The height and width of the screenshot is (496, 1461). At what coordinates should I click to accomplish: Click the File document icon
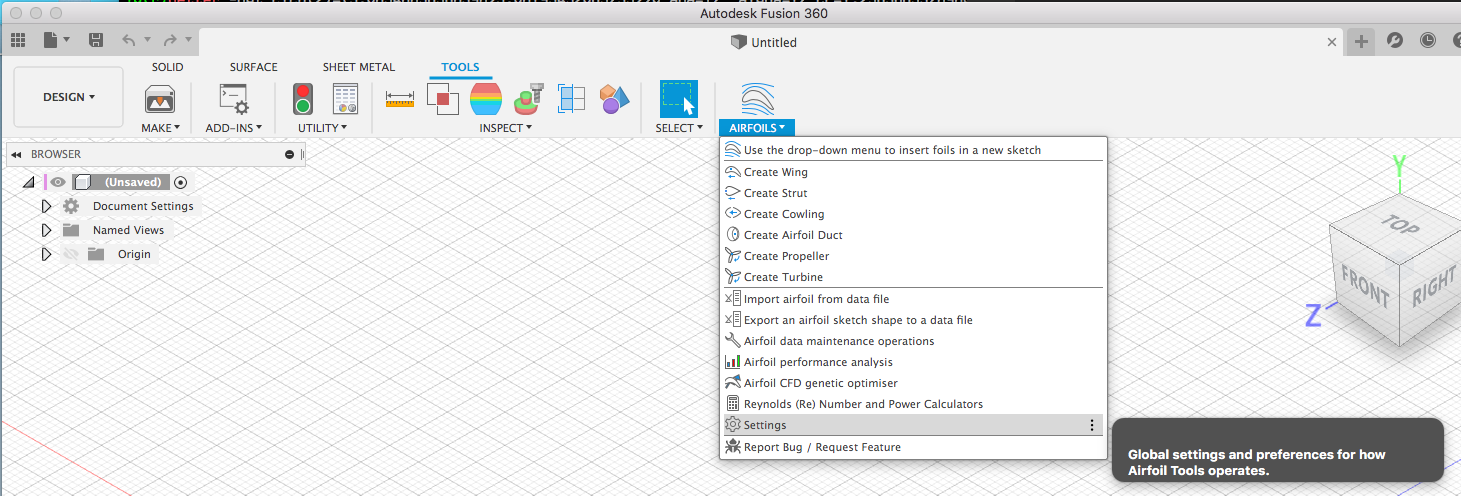pyautogui.click(x=50, y=40)
